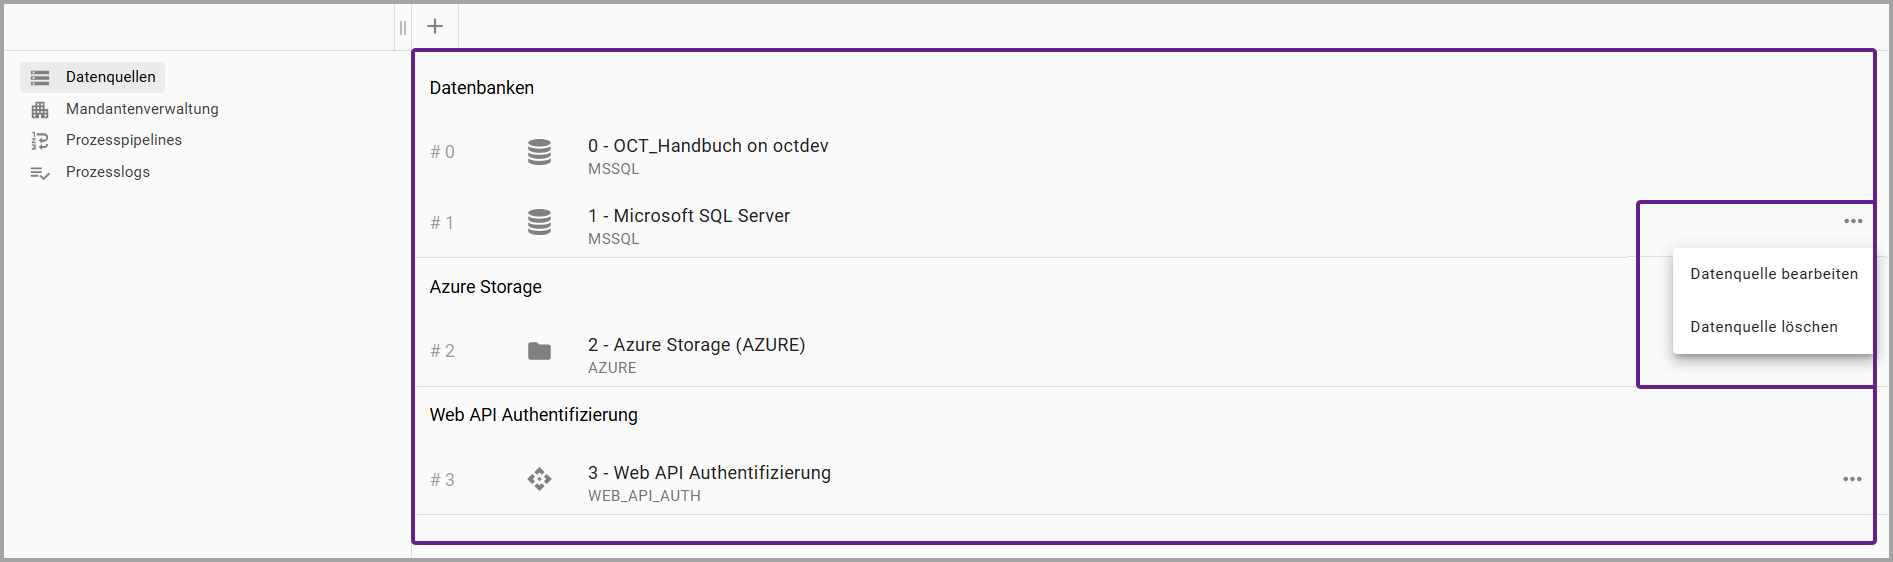Open three-dot menu for Microsoft SQL Server

[x=1853, y=221]
